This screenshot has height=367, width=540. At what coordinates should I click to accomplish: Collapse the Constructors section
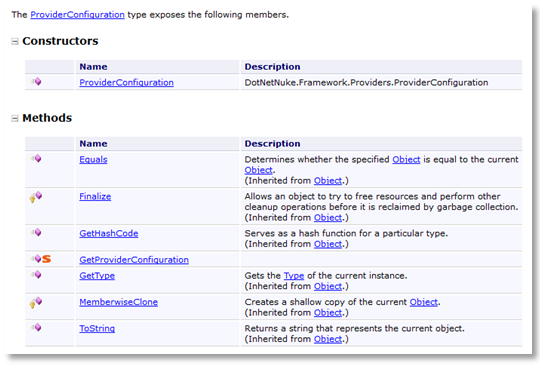[14, 42]
